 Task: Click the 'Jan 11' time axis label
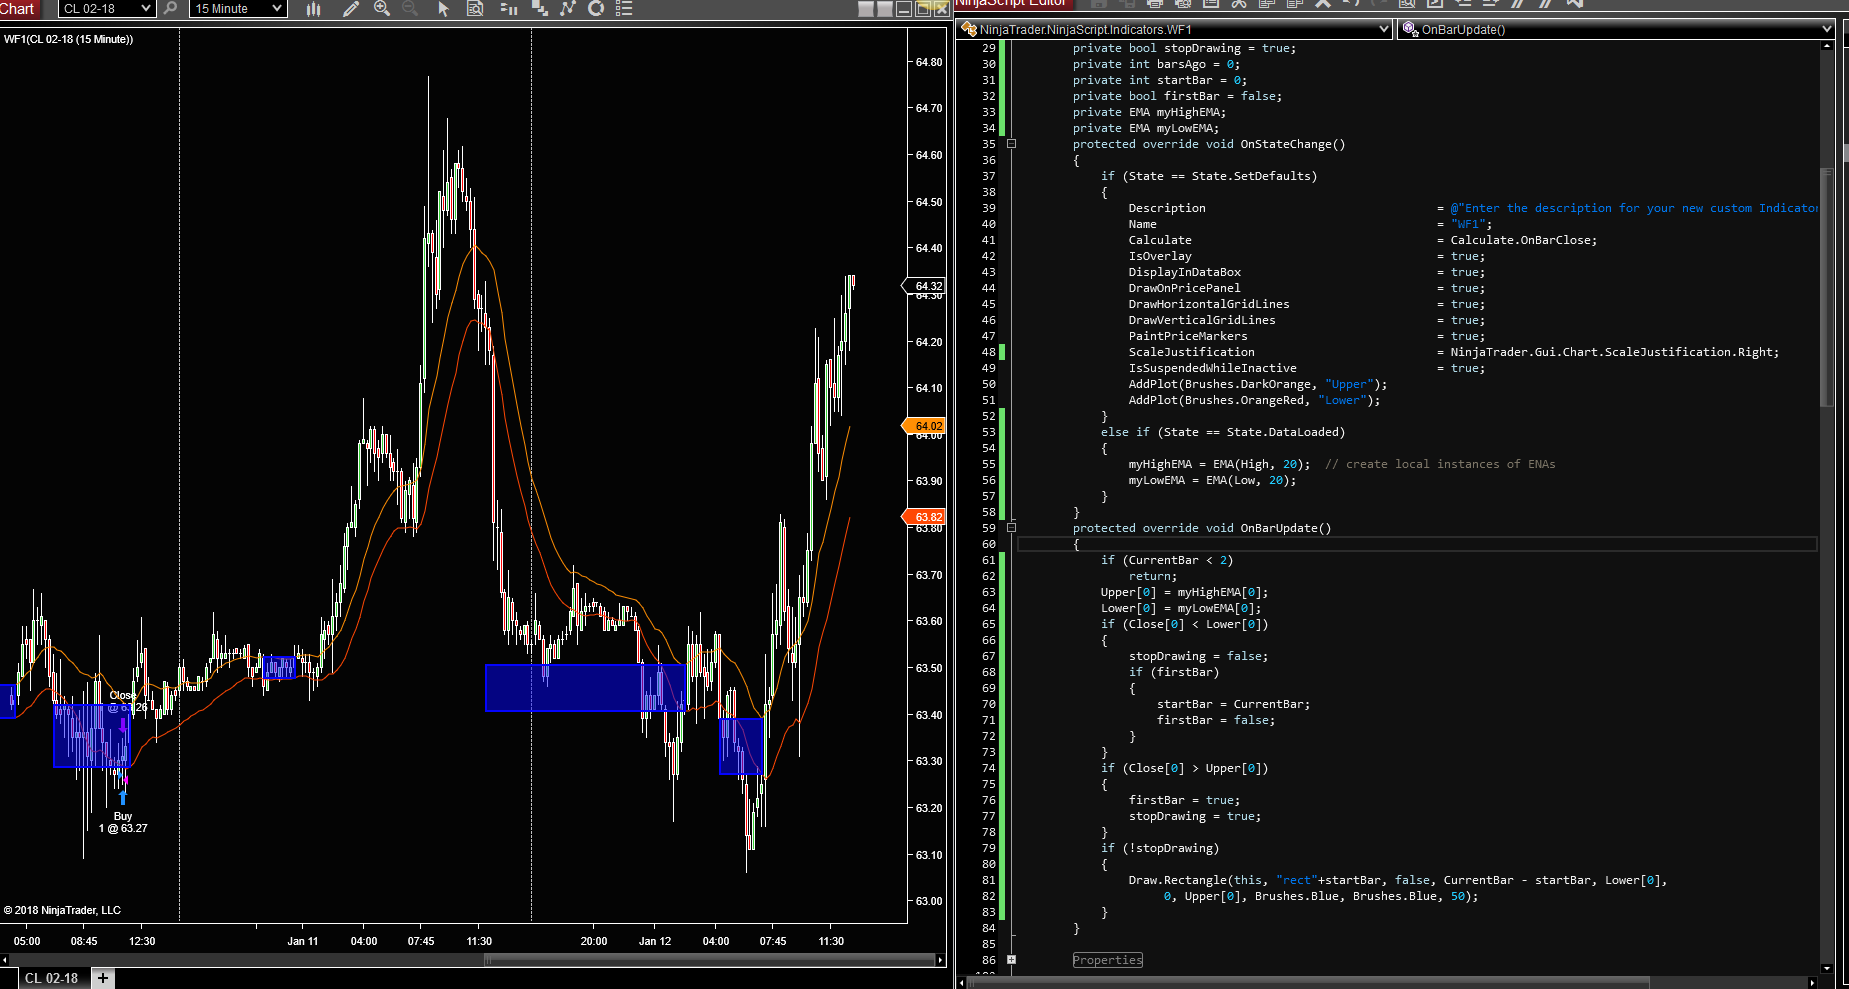pyautogui.click(x=303, y=941)
